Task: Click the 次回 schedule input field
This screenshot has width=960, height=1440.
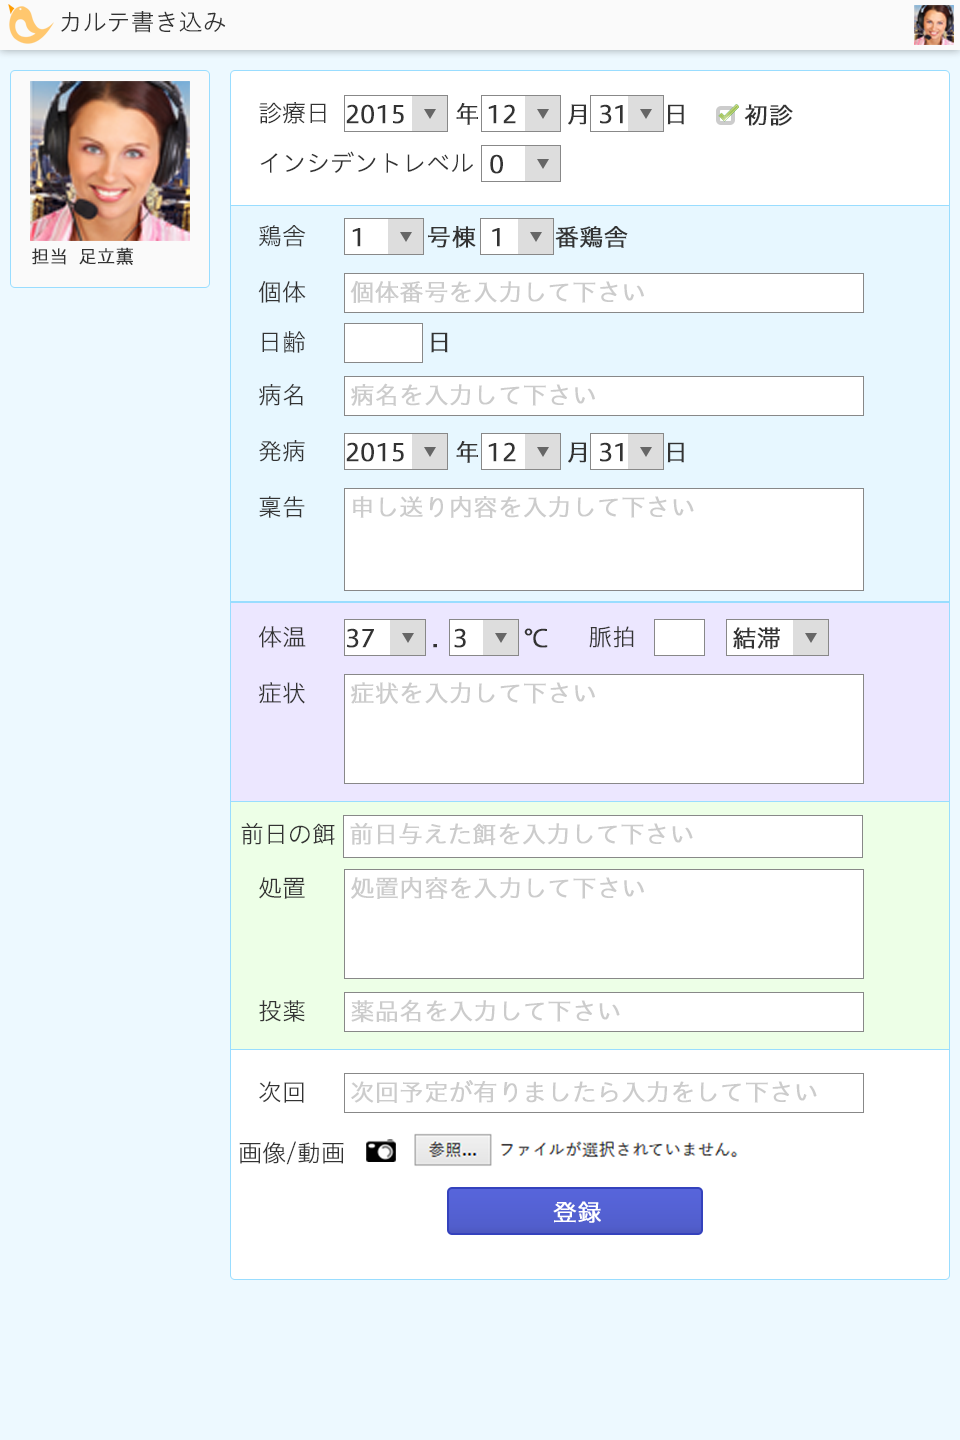Action: pos(603,1093)
